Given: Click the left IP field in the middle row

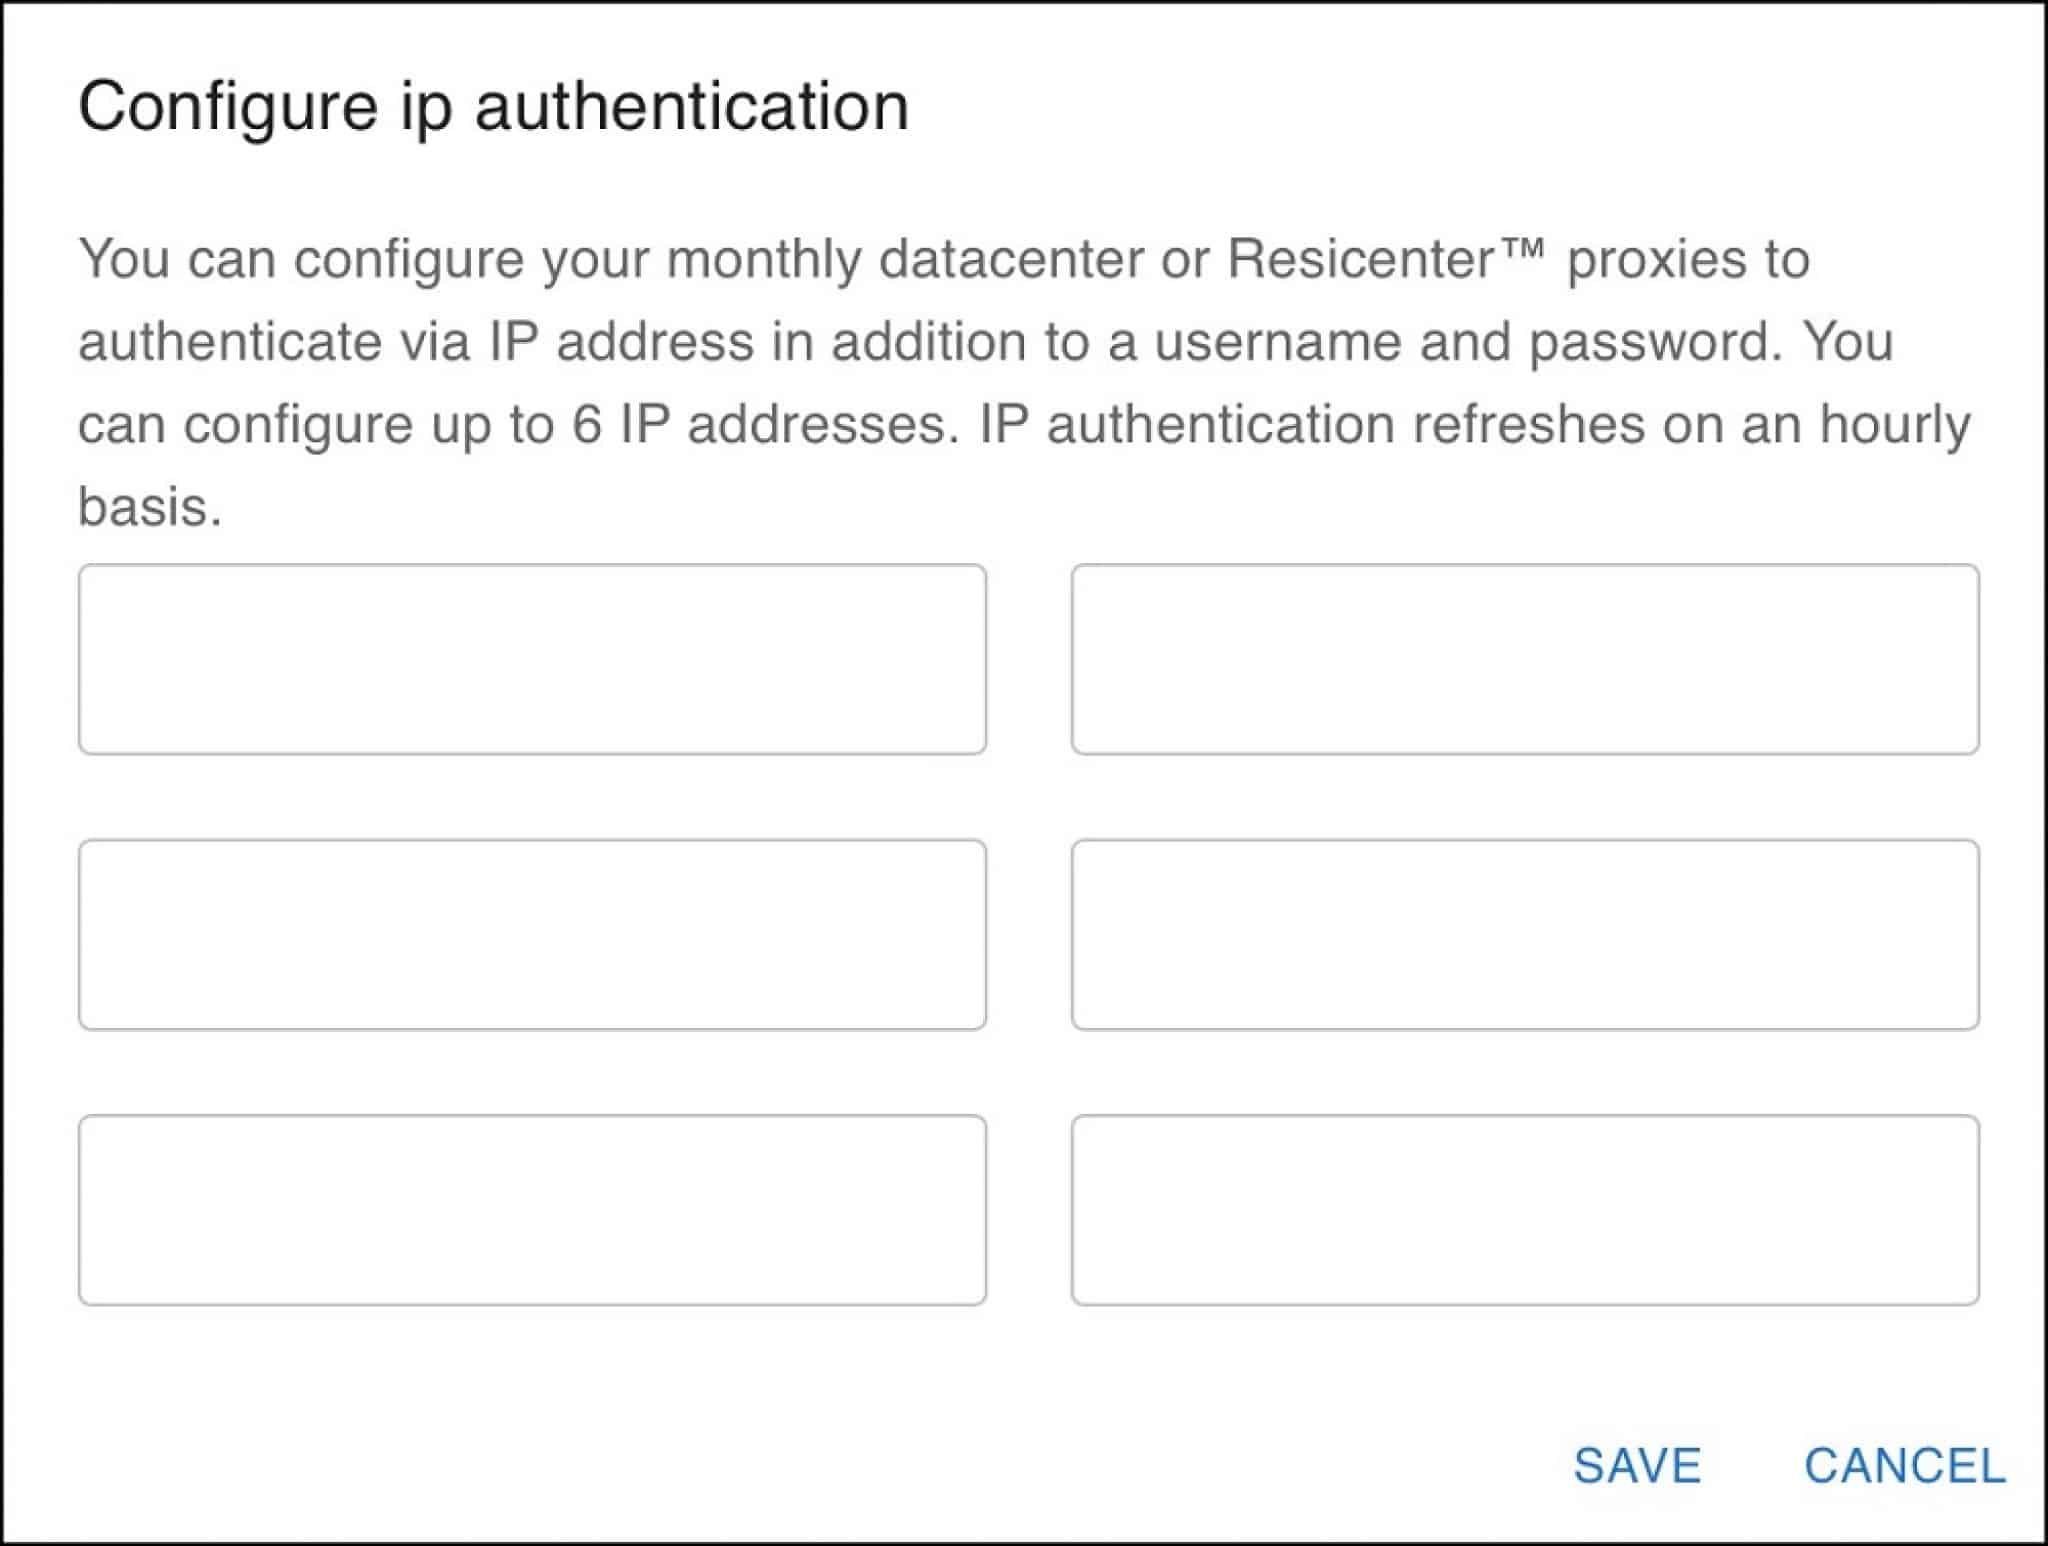Looking at the screenshot, I should click(532, 934).
